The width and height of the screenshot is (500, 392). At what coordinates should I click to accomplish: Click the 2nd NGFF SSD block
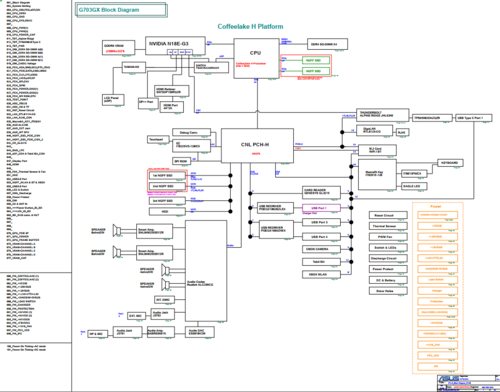pos(167,186)
